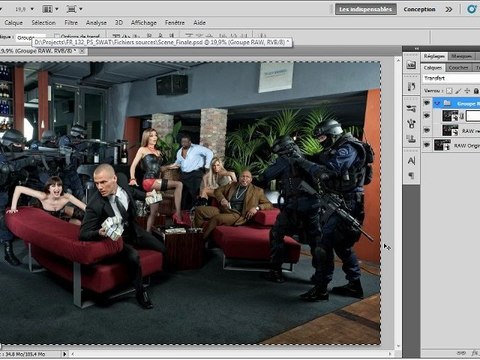The width and height of the screenshot is (480, 360).
Task: Click the horizontal scrollbar right arrow
Action: [x=390, y=354]
